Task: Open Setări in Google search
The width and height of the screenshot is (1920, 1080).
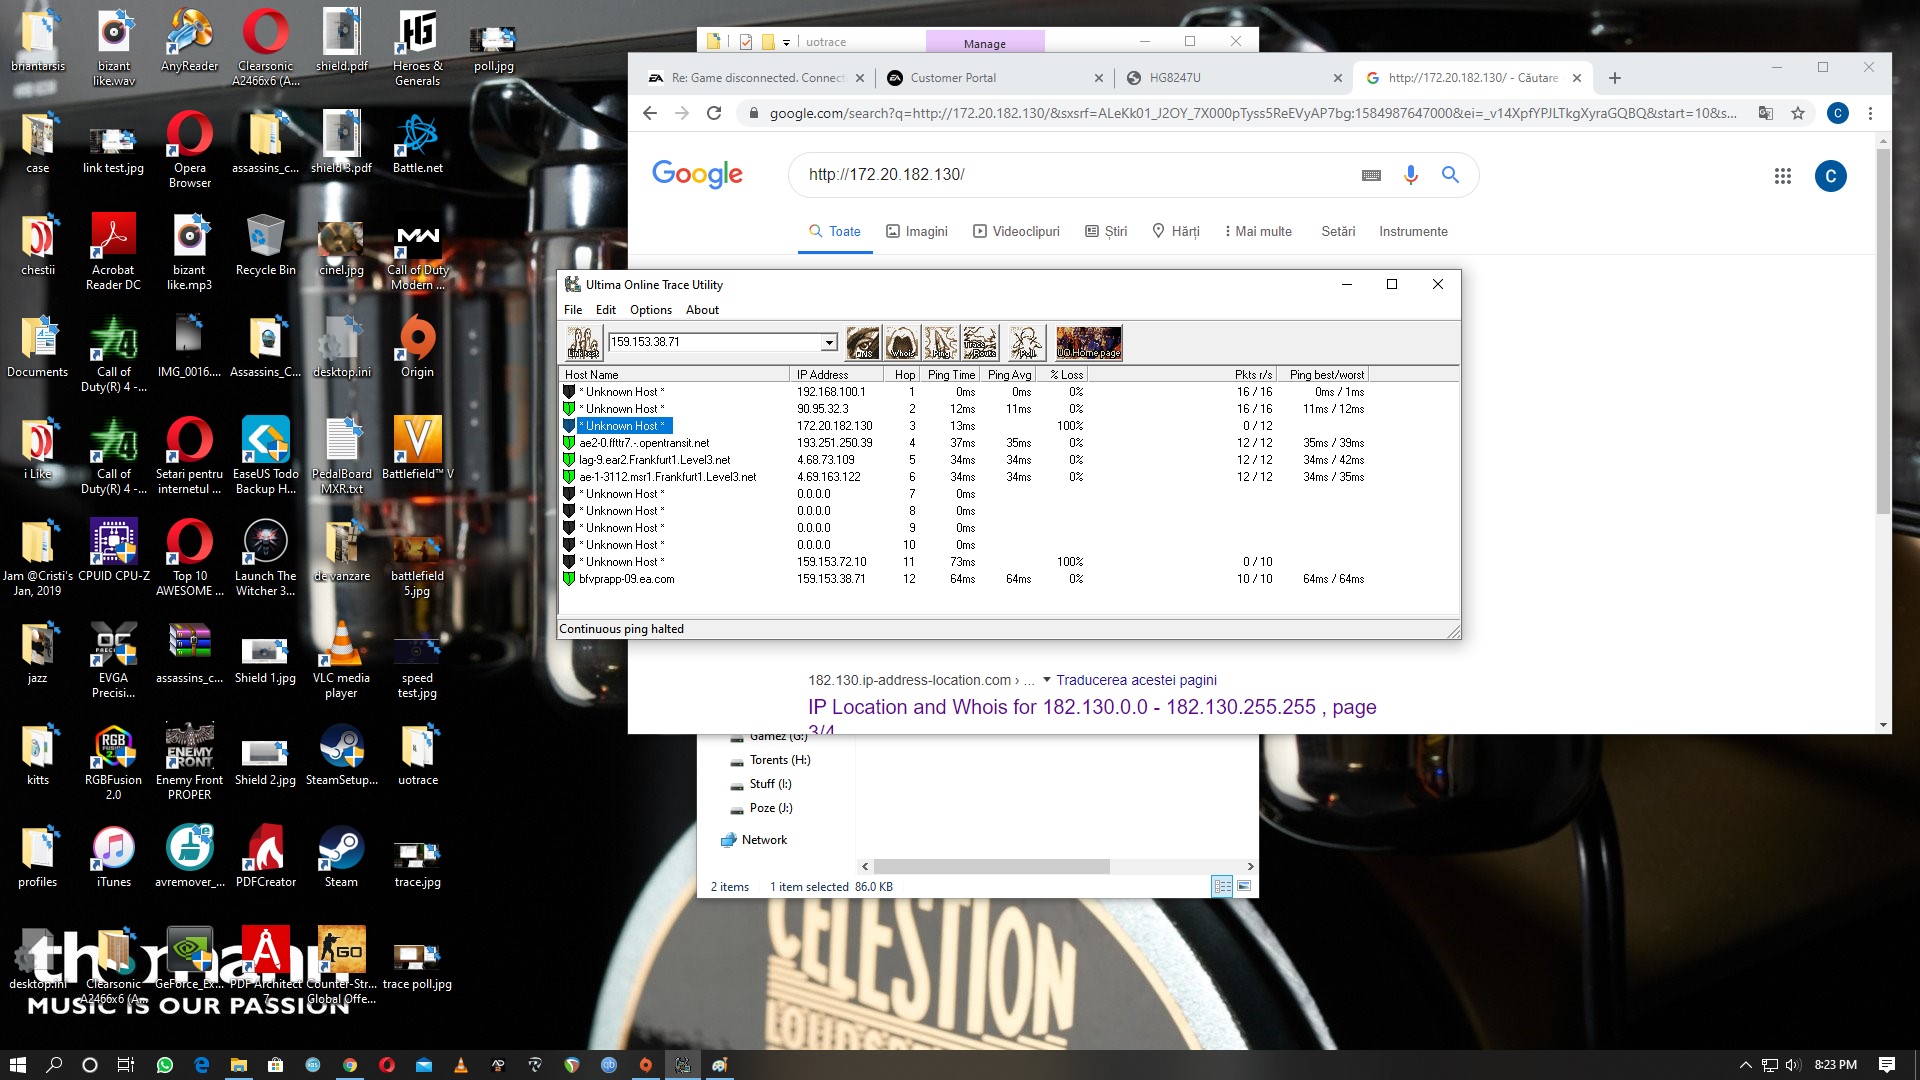Action: pyautogui.click(x=1338, y=231)
